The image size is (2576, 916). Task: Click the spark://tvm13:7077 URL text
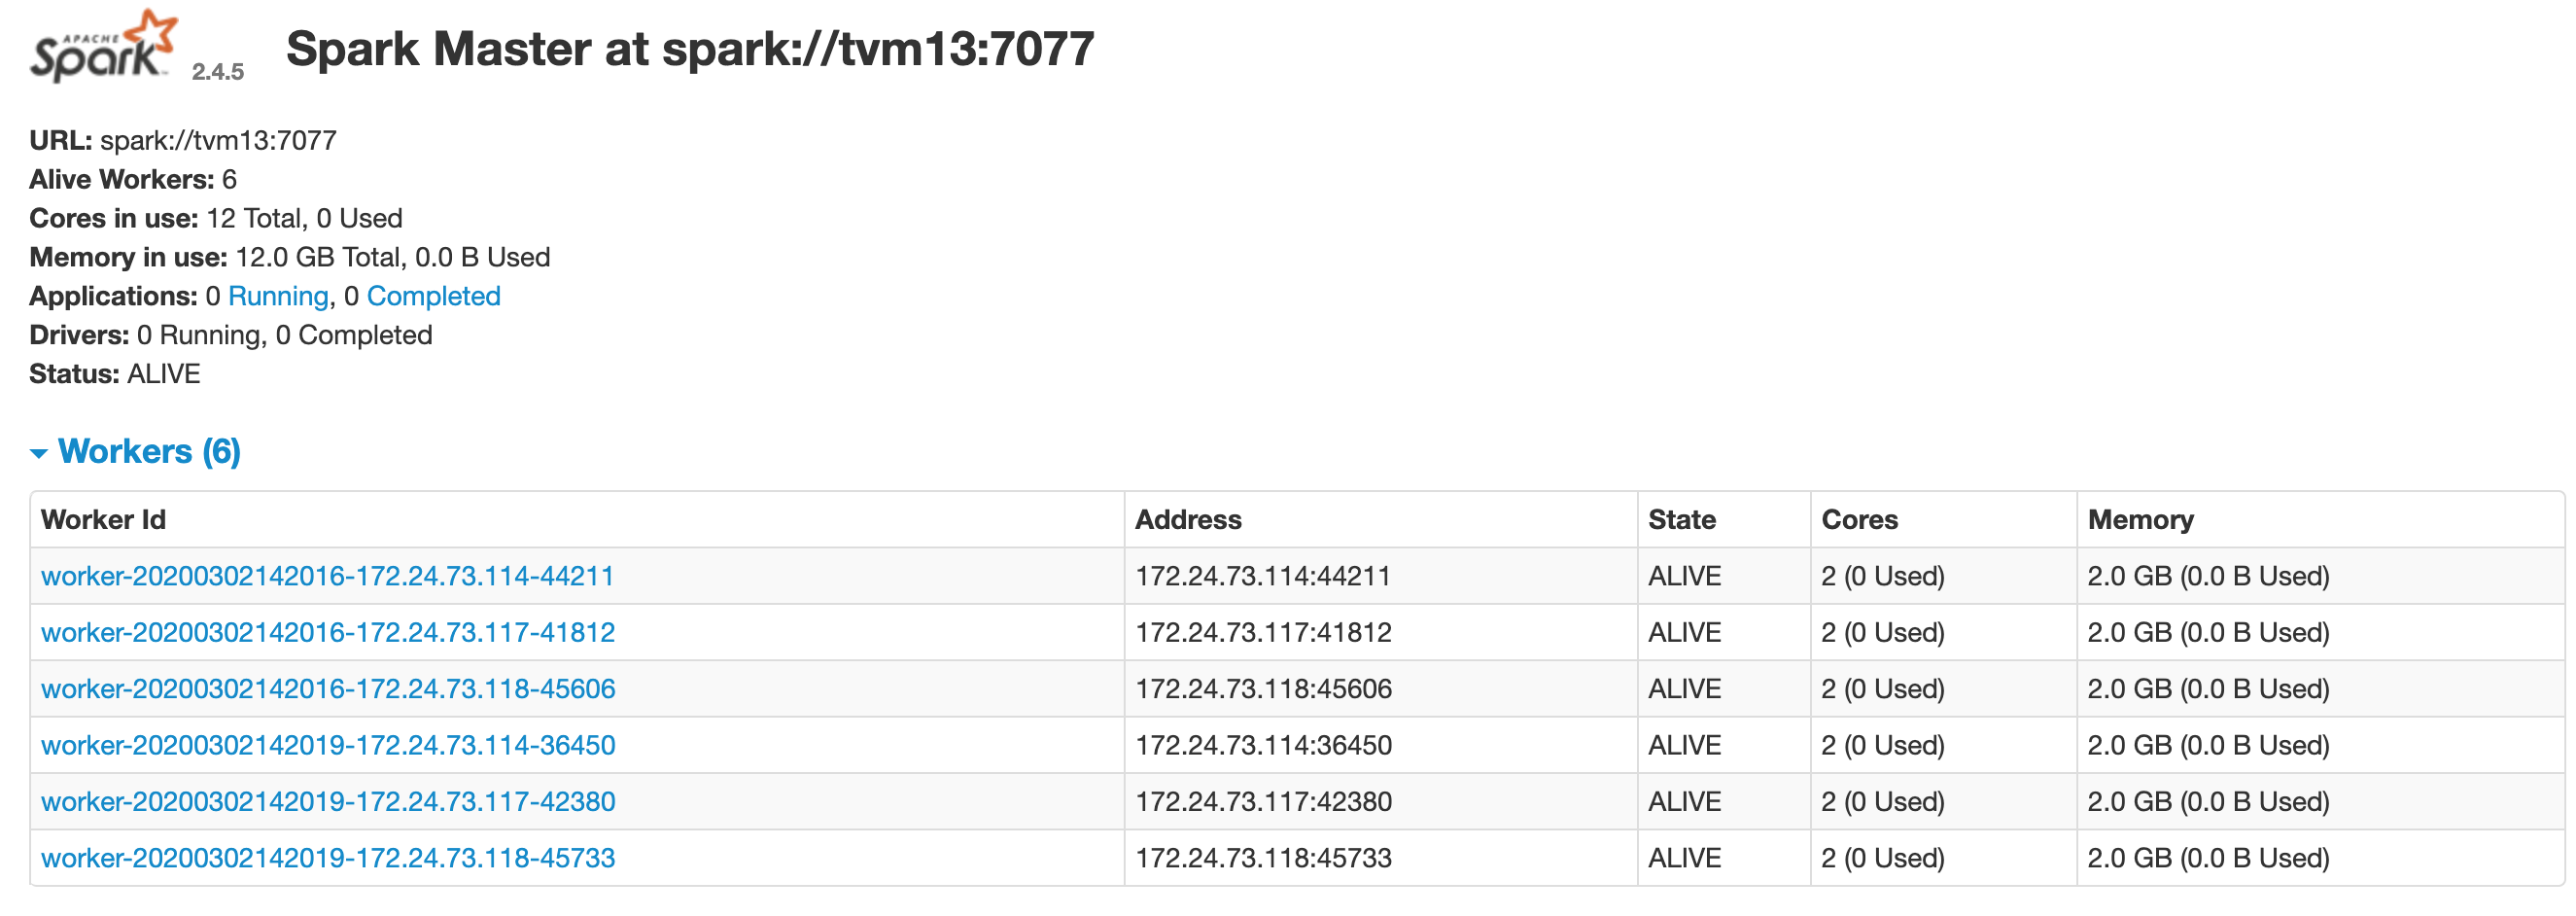(x=218, y=140)
